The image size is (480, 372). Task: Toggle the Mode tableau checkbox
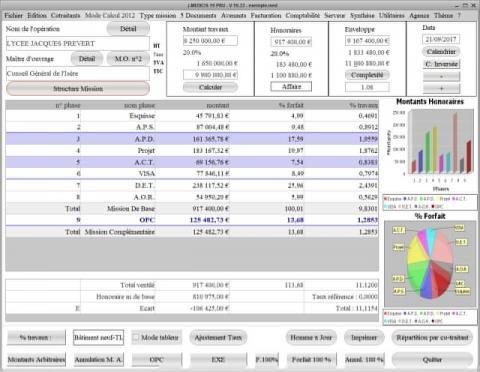point(136,337)
